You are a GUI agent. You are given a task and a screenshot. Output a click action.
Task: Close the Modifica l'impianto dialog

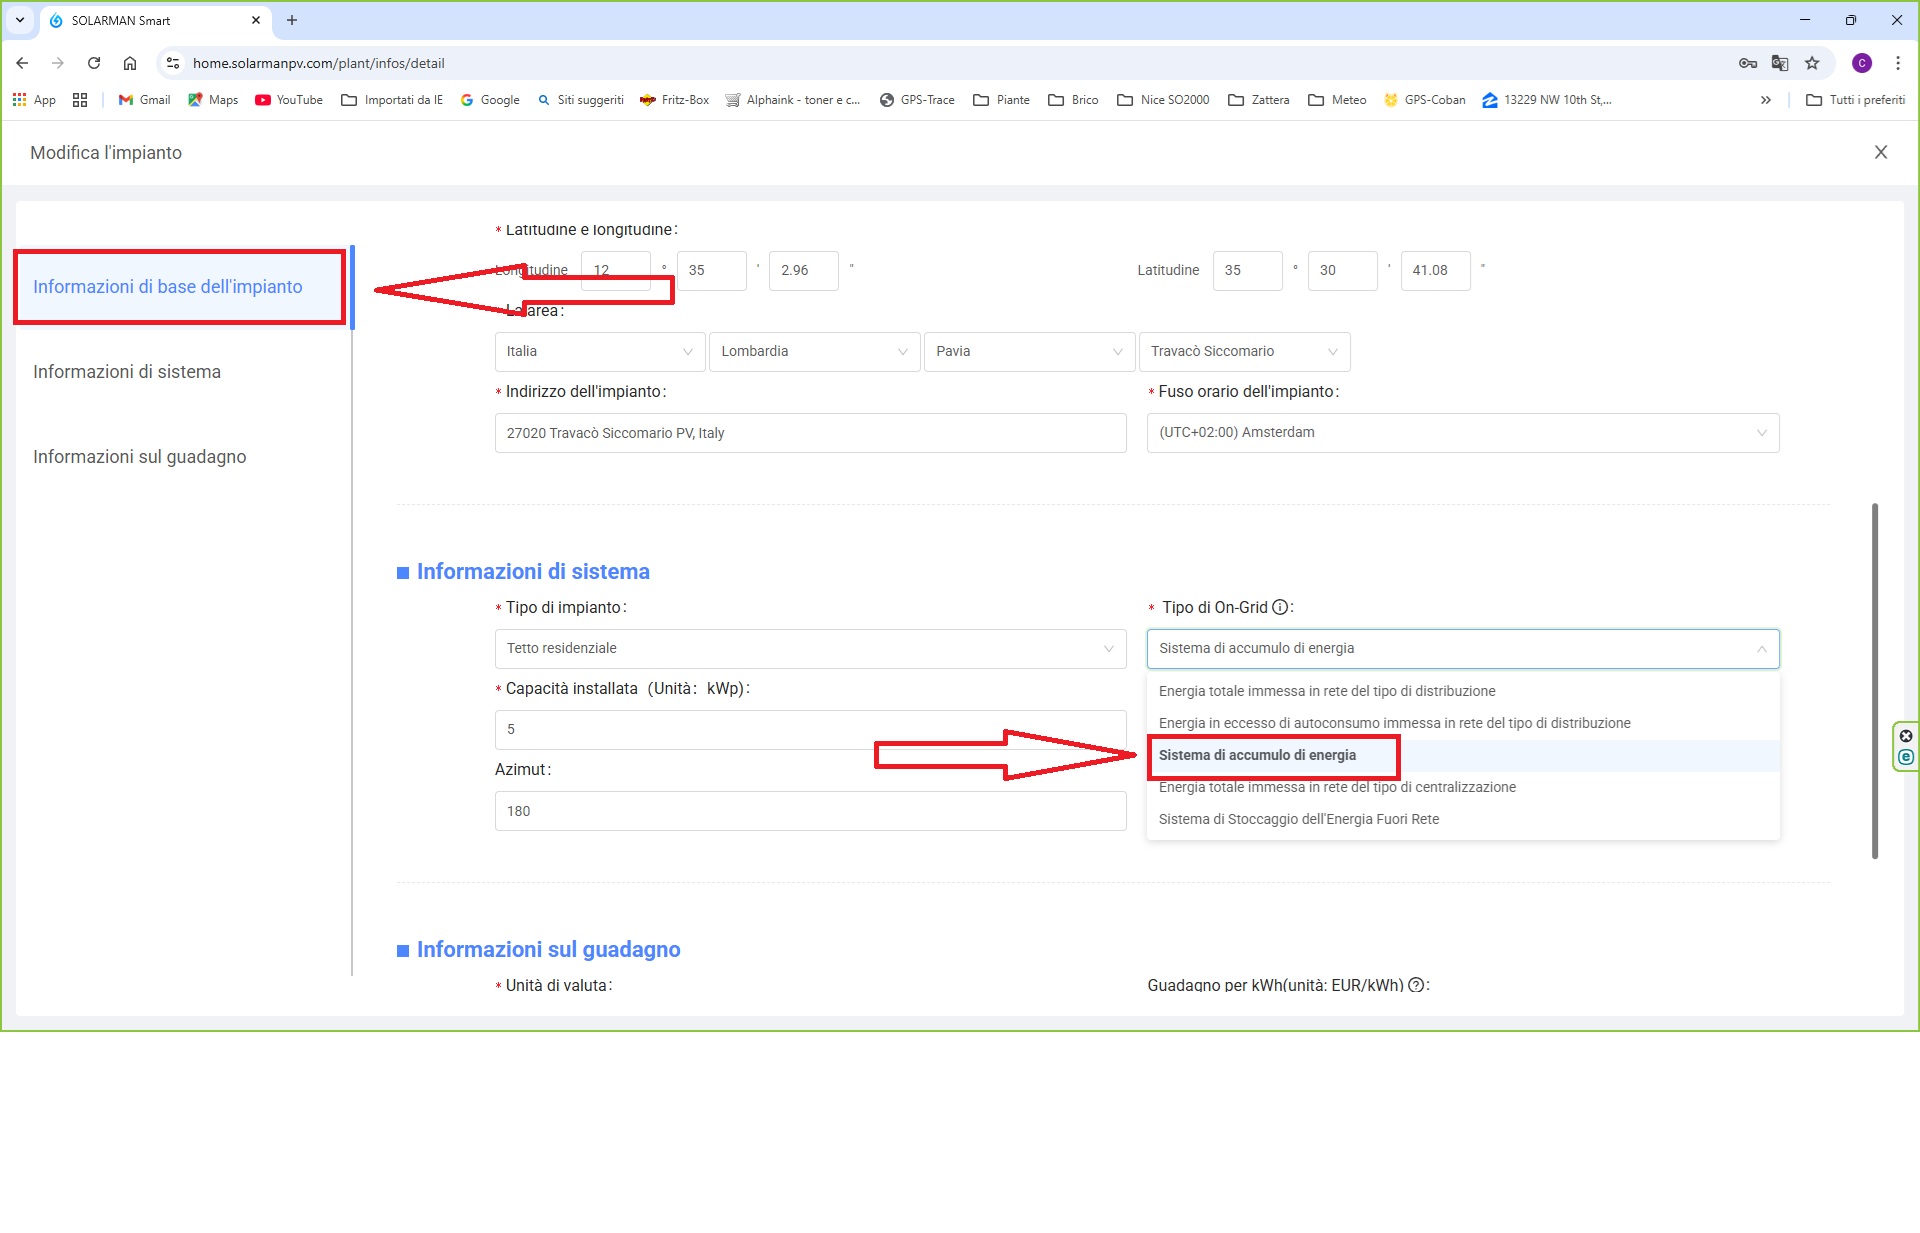[x=1881, y=152]
